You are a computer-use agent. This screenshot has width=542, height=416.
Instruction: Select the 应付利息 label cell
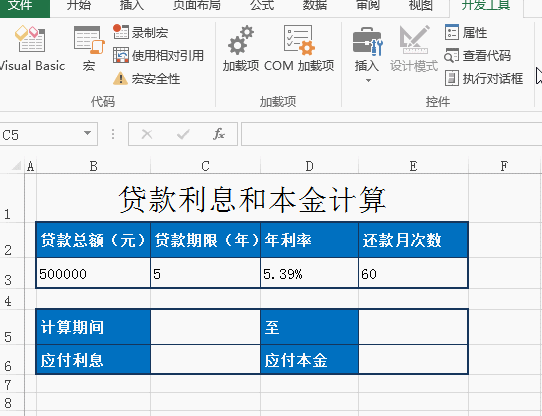pyautogui.click(x=93, y=360)
